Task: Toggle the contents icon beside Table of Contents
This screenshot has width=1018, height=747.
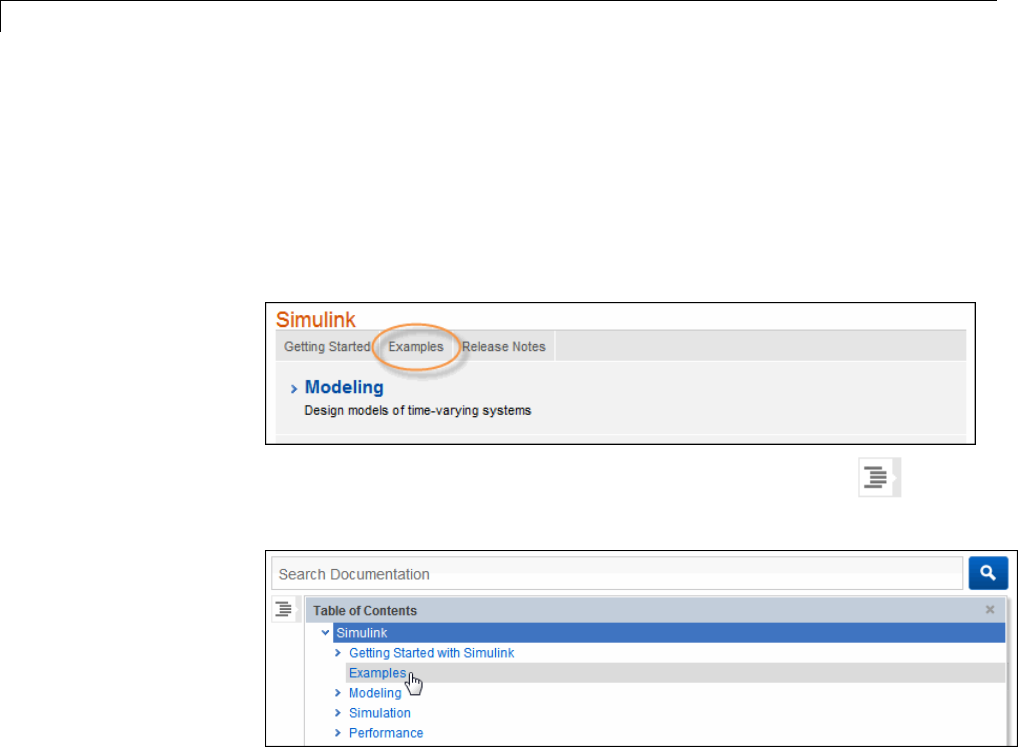Action: 284,609
